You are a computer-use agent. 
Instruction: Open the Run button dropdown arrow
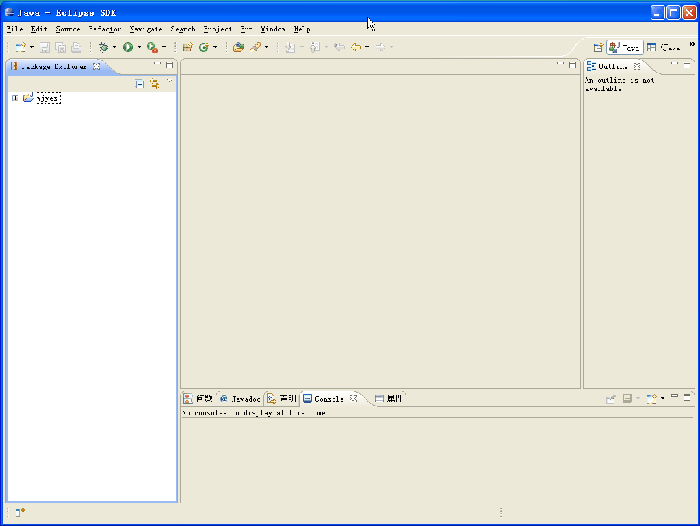point(139,47)
